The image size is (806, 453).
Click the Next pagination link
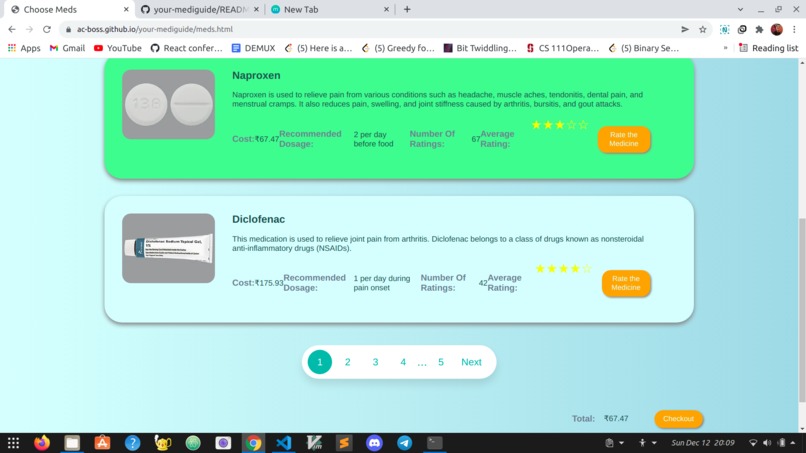[x=471, y=362]
